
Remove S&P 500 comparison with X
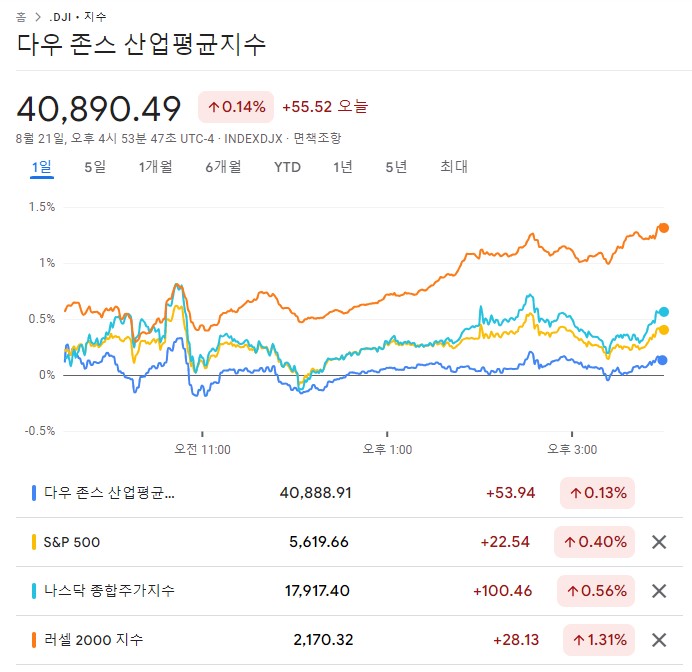[x=659, y=542]
